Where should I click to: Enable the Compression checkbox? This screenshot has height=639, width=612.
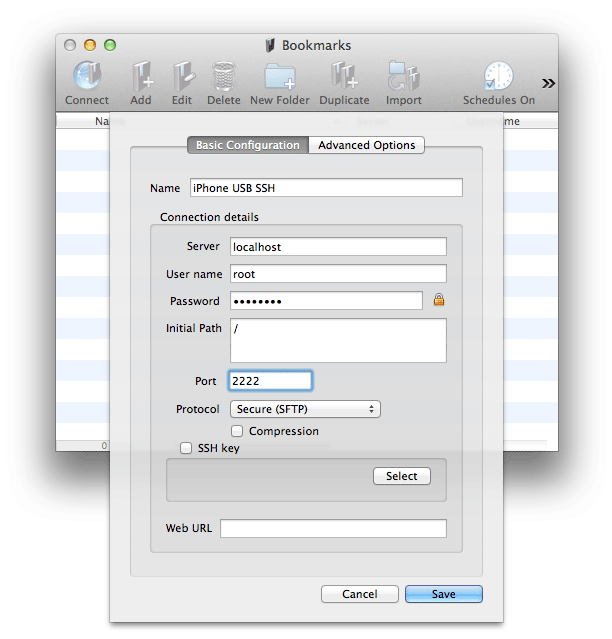pos(238,431)
